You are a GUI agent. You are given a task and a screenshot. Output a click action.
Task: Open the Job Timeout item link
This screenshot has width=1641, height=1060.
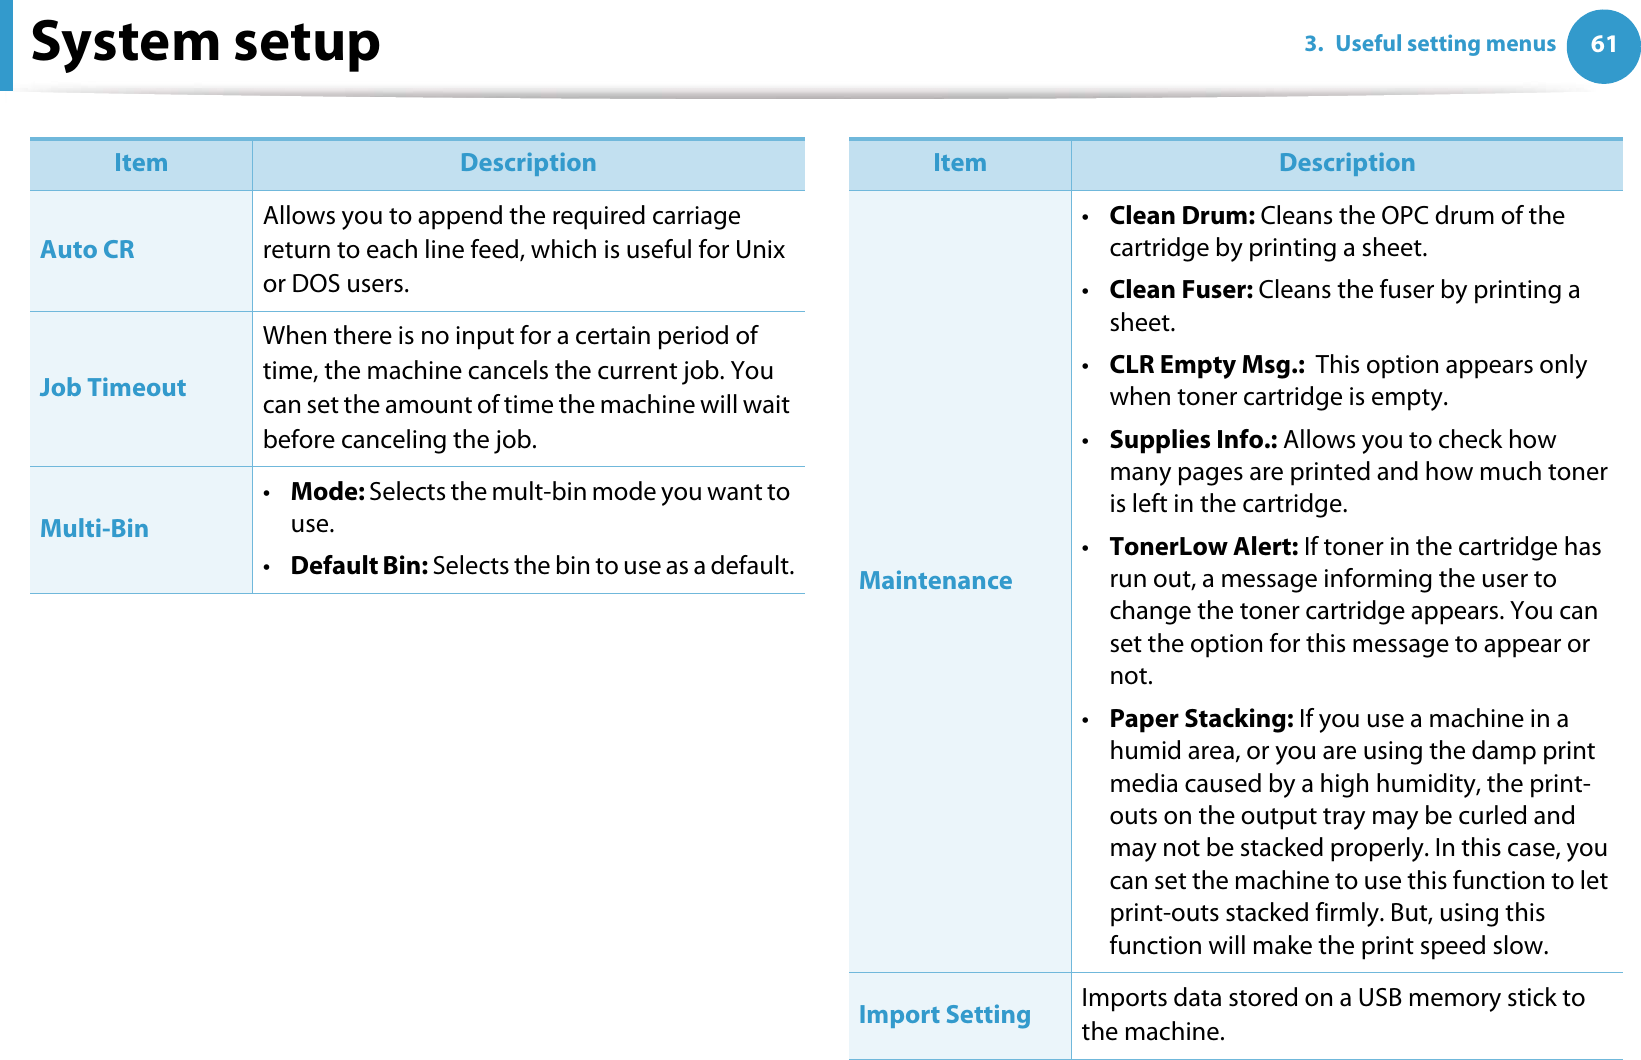113,388
